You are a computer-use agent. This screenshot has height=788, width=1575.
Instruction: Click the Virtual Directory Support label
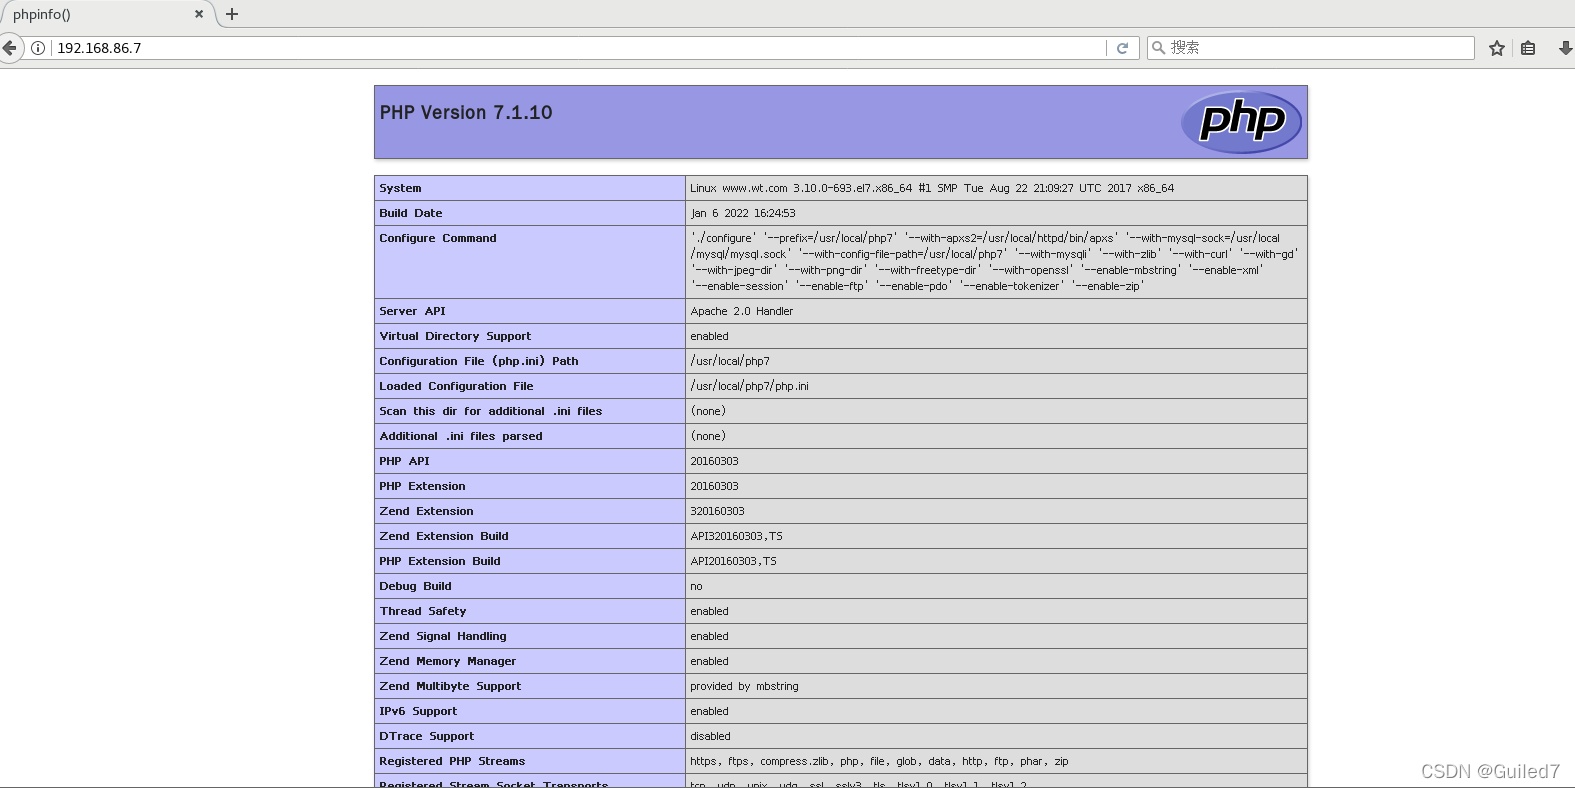455,336
